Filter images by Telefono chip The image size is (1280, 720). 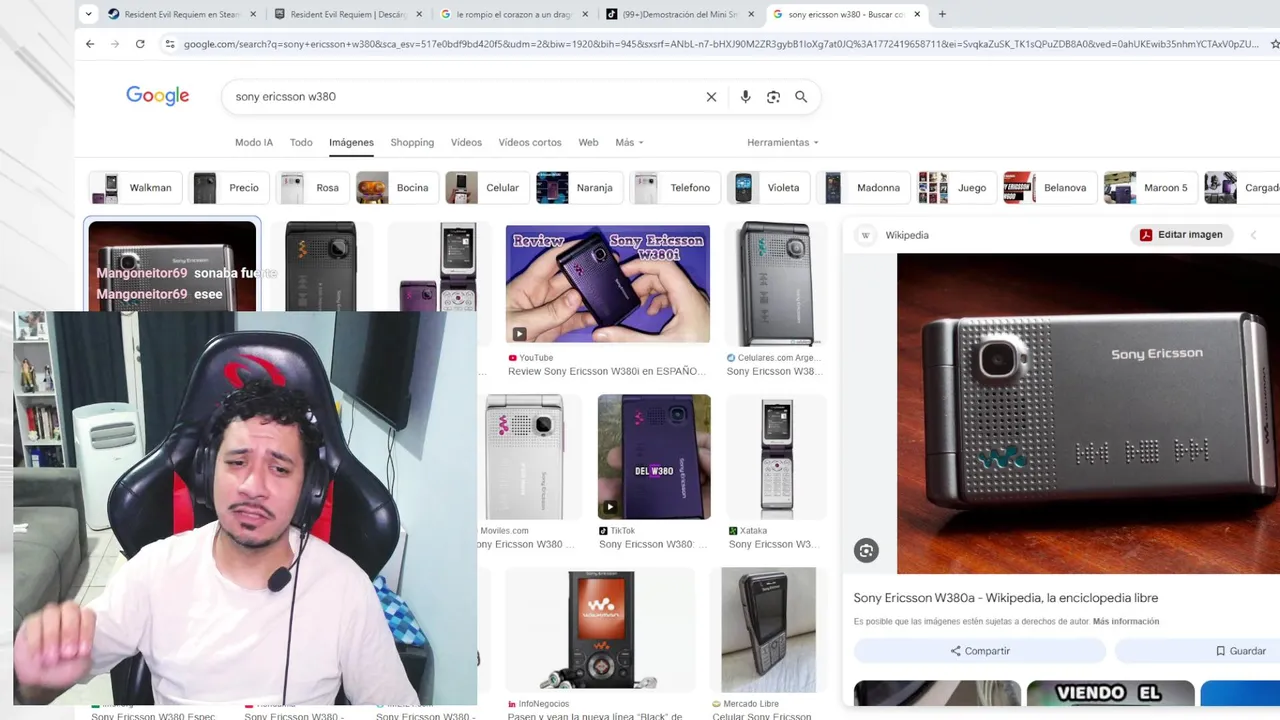click(x=674, y=187)
